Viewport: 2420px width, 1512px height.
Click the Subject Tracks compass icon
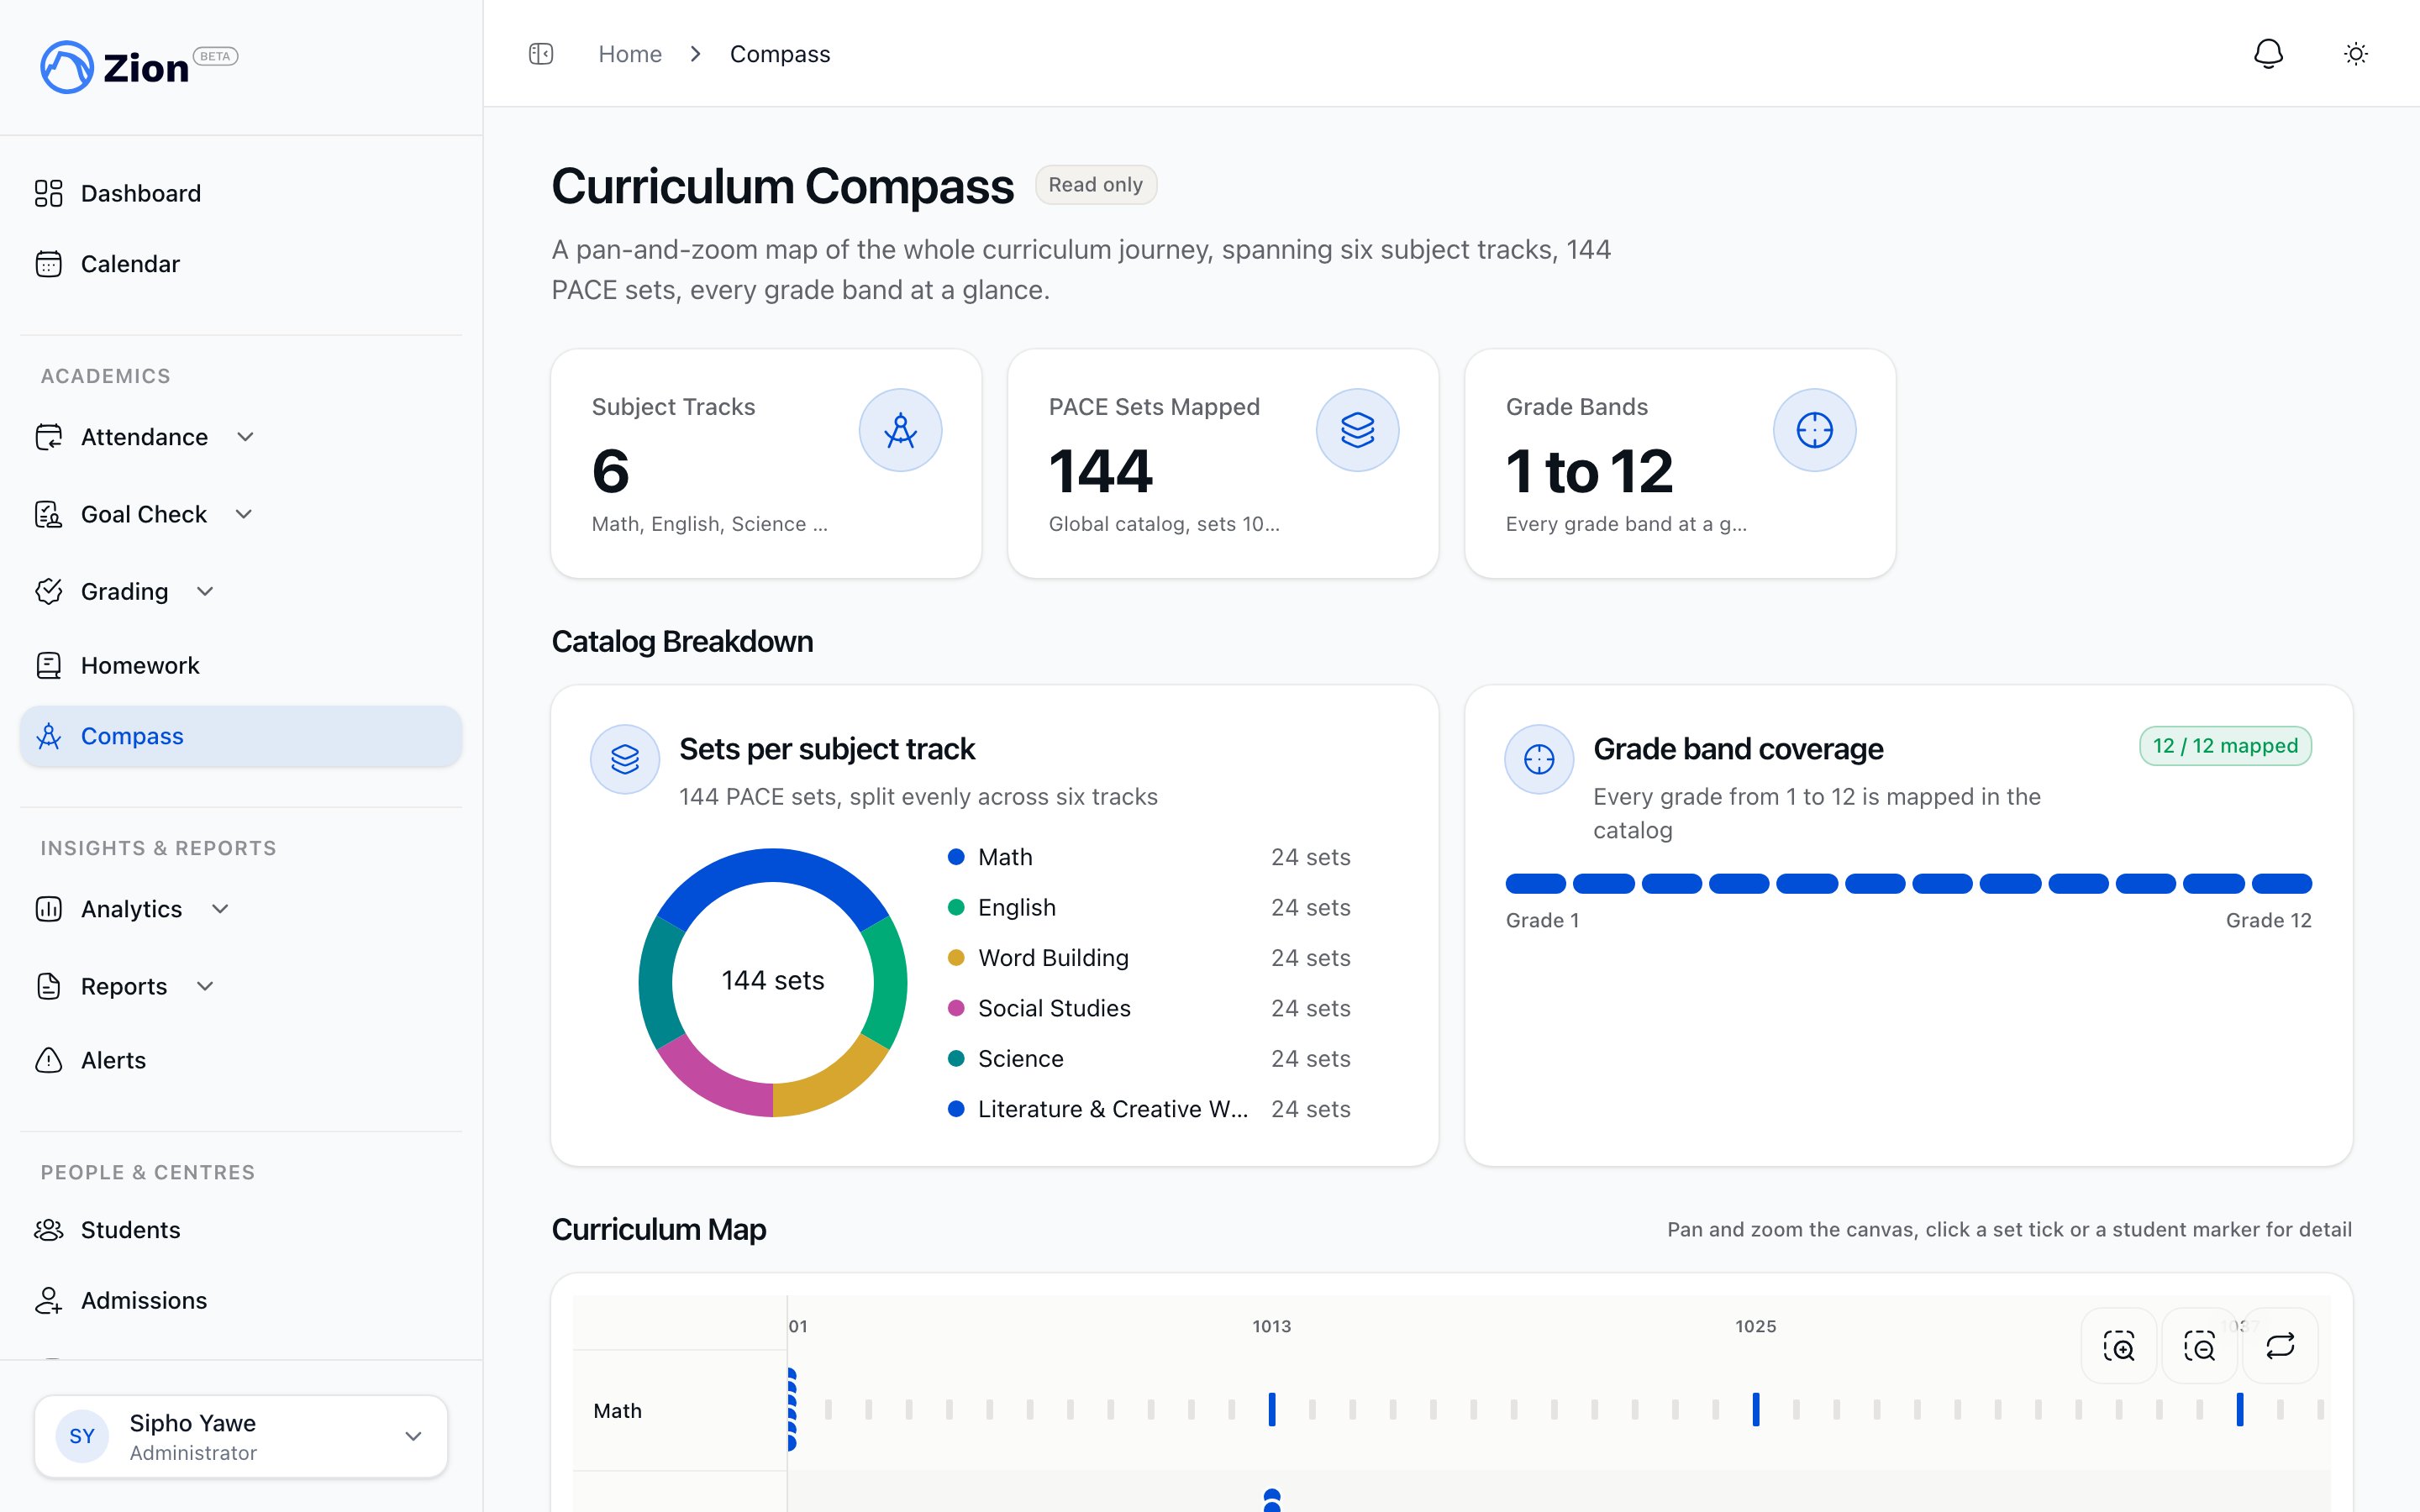(900, 430)
